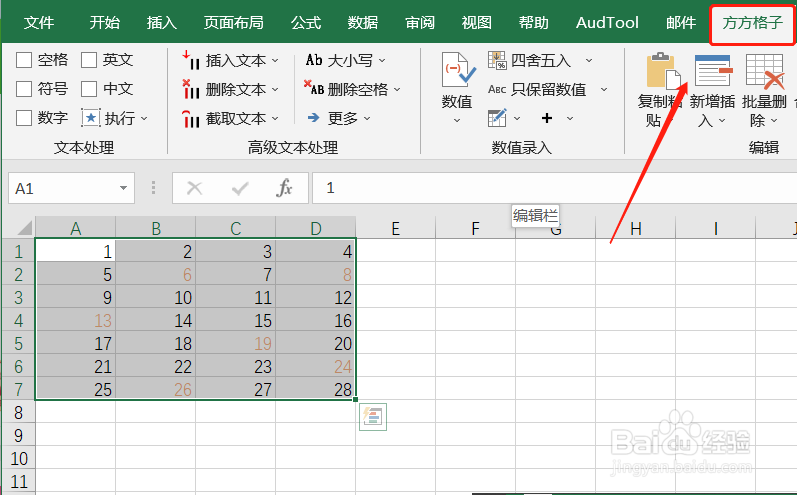Image resolution: width=797 pixels, height=495 pixels.
Task: Open the Name Box dropdown arrow
Action: [123, 188]
